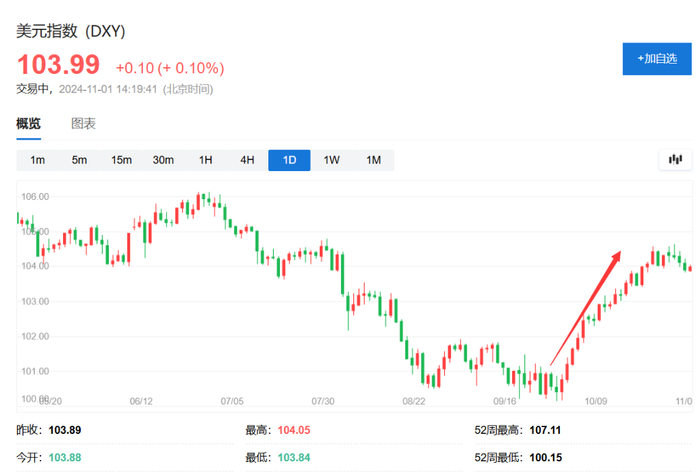Select the 1m timeframe
Screen dimensions: 700x475
(x=37, y=160)
